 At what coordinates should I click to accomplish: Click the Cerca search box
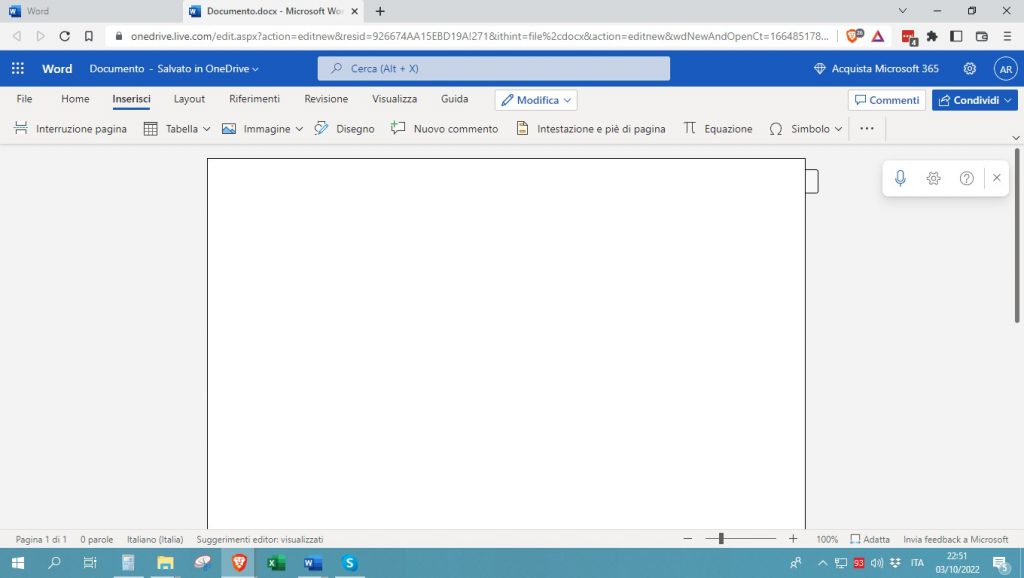coord(494,69)
